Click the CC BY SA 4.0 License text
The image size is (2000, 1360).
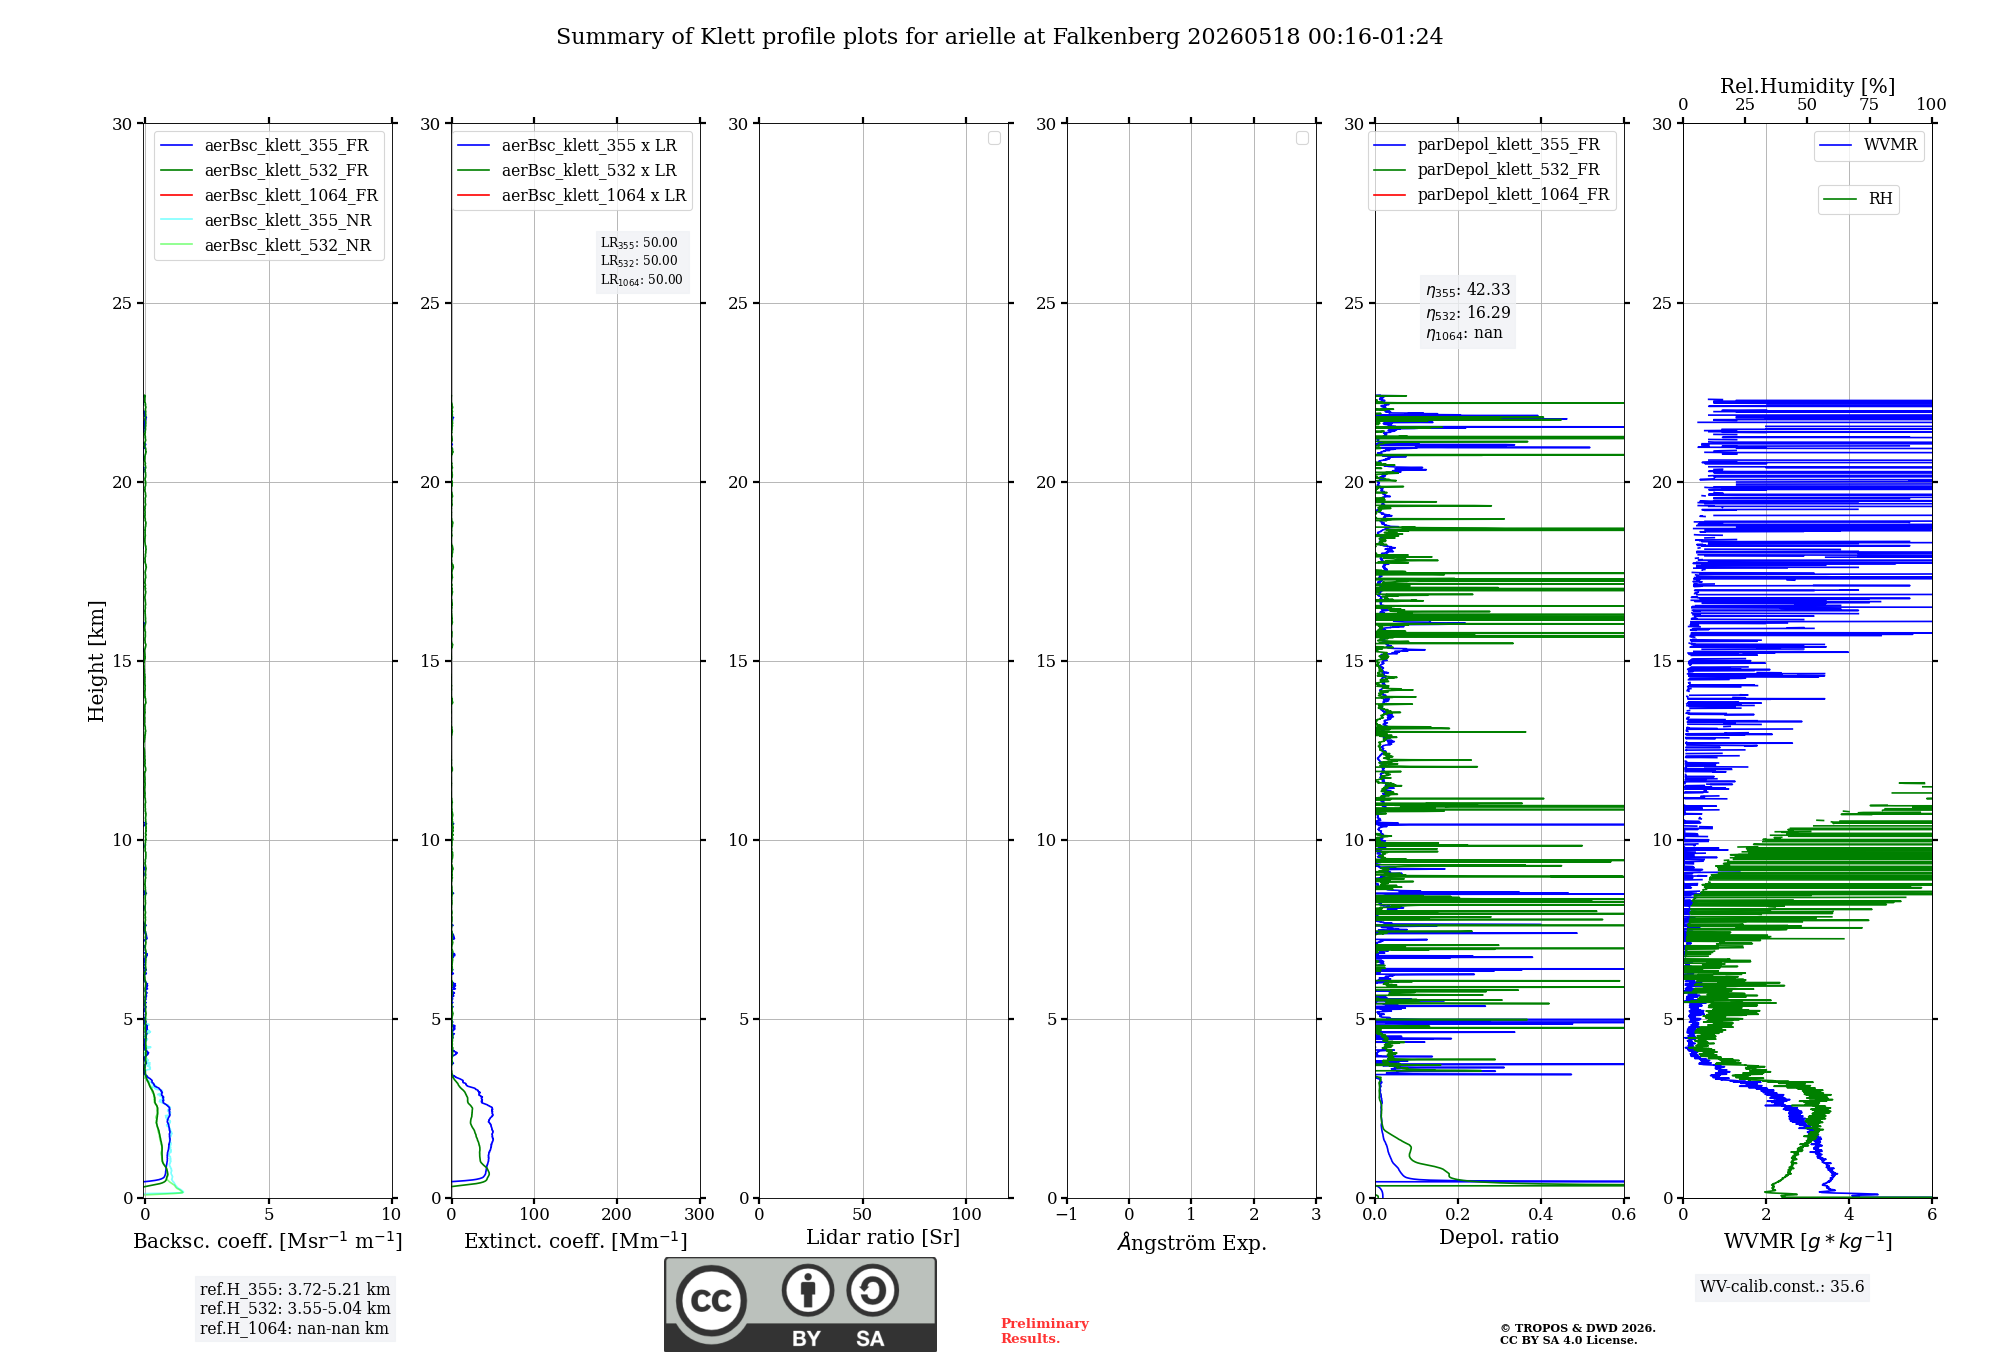(1569, 1340)
